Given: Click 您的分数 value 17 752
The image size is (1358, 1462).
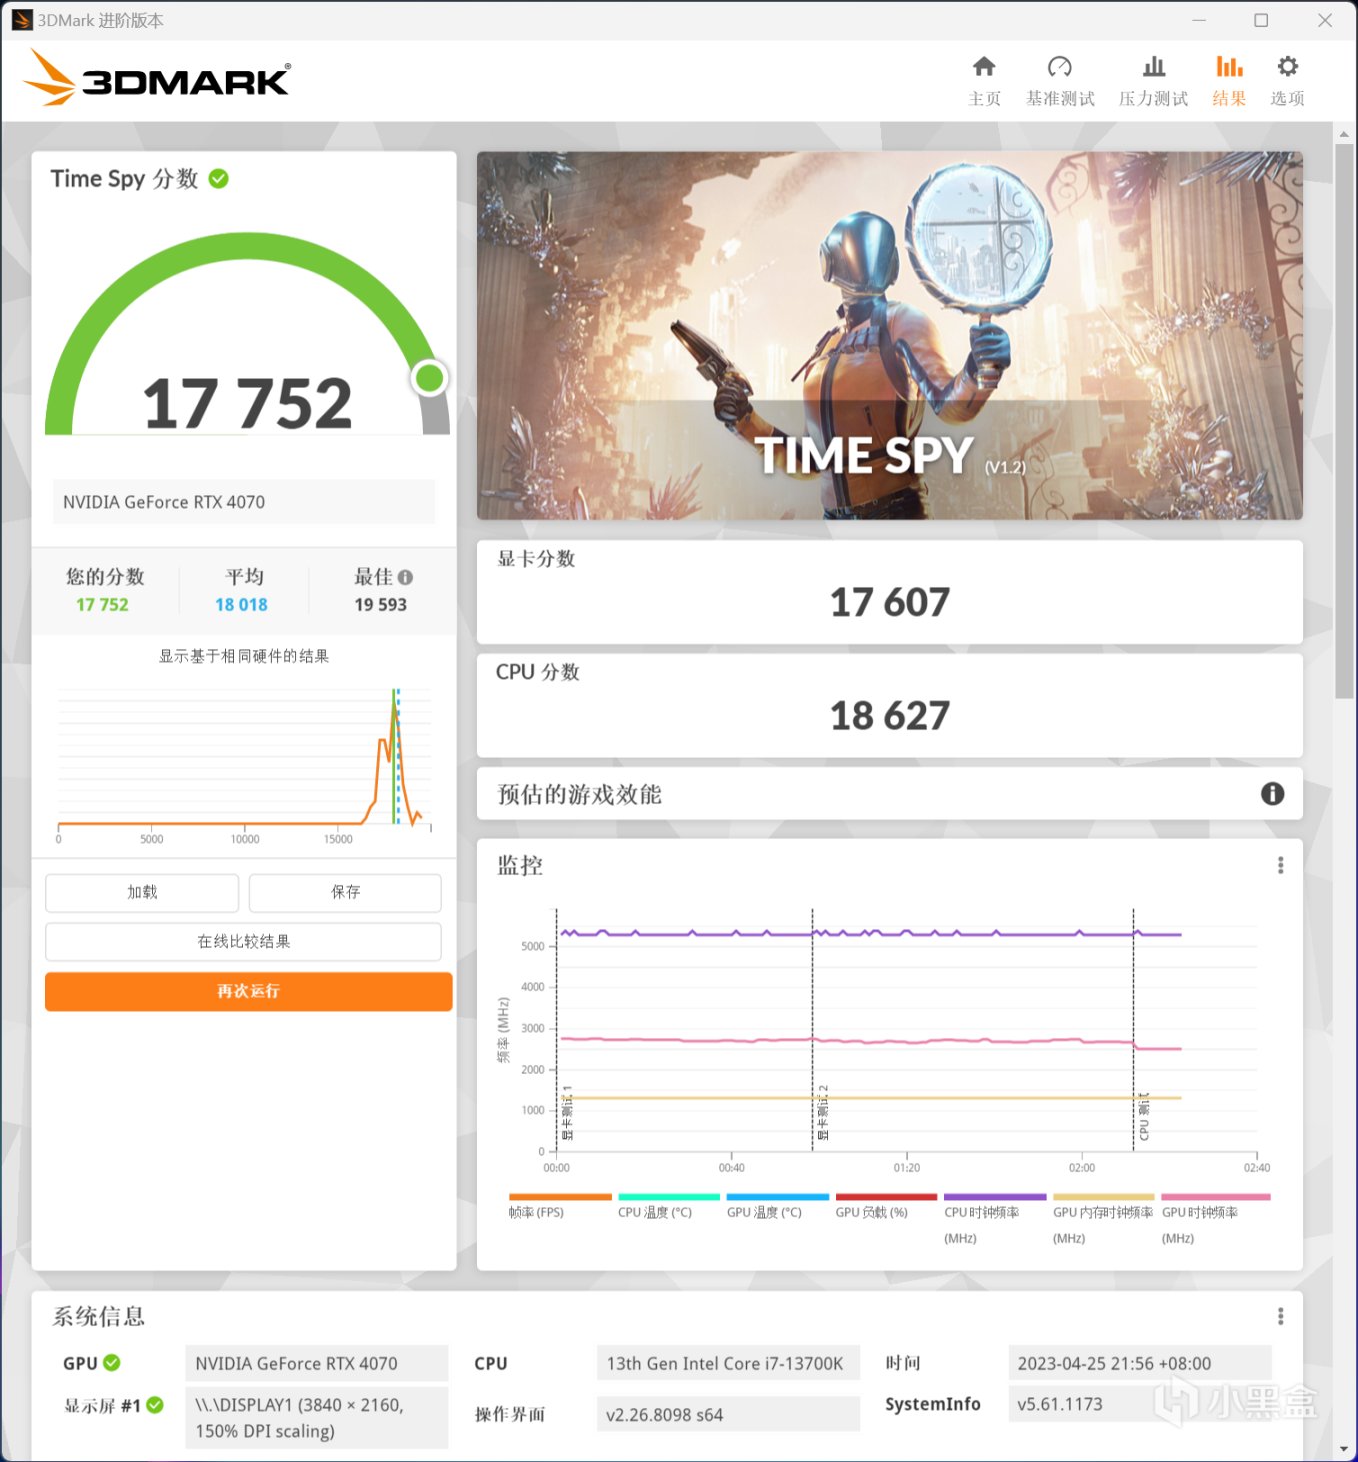Looking at the screenshot, I should point(102,605).
